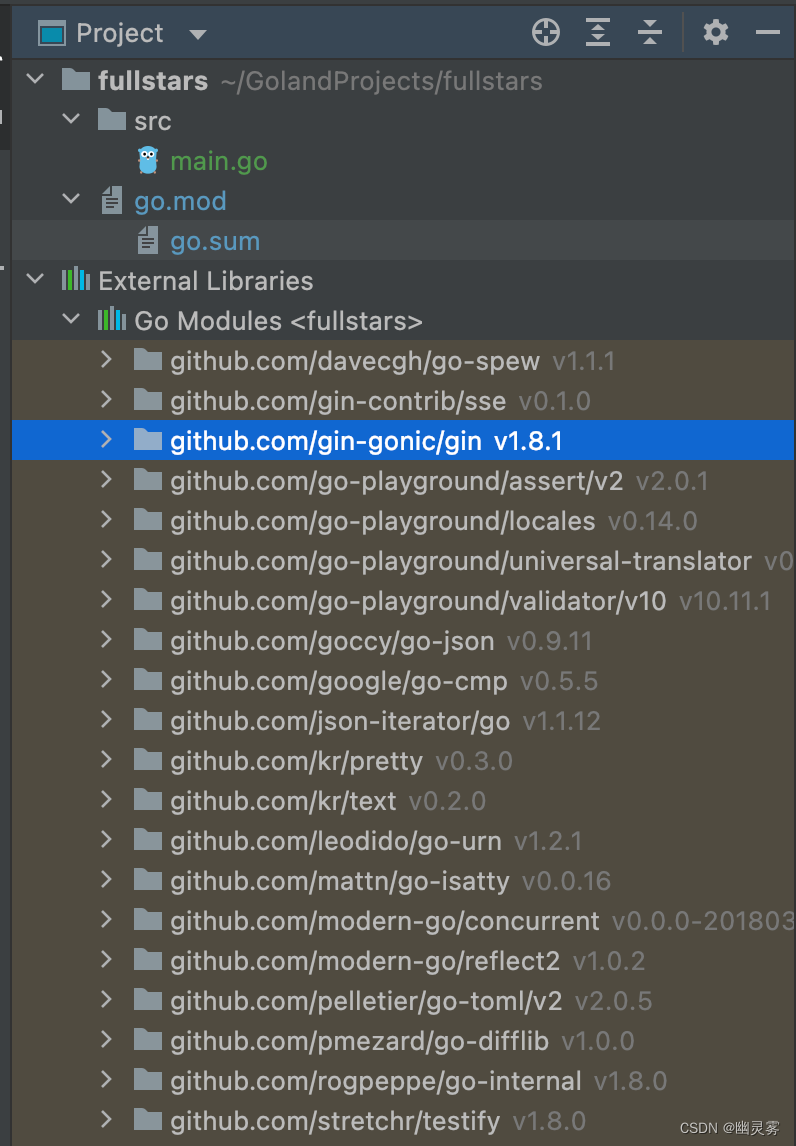
Task: Collapse the src folder
Action: tap(71, 119)
